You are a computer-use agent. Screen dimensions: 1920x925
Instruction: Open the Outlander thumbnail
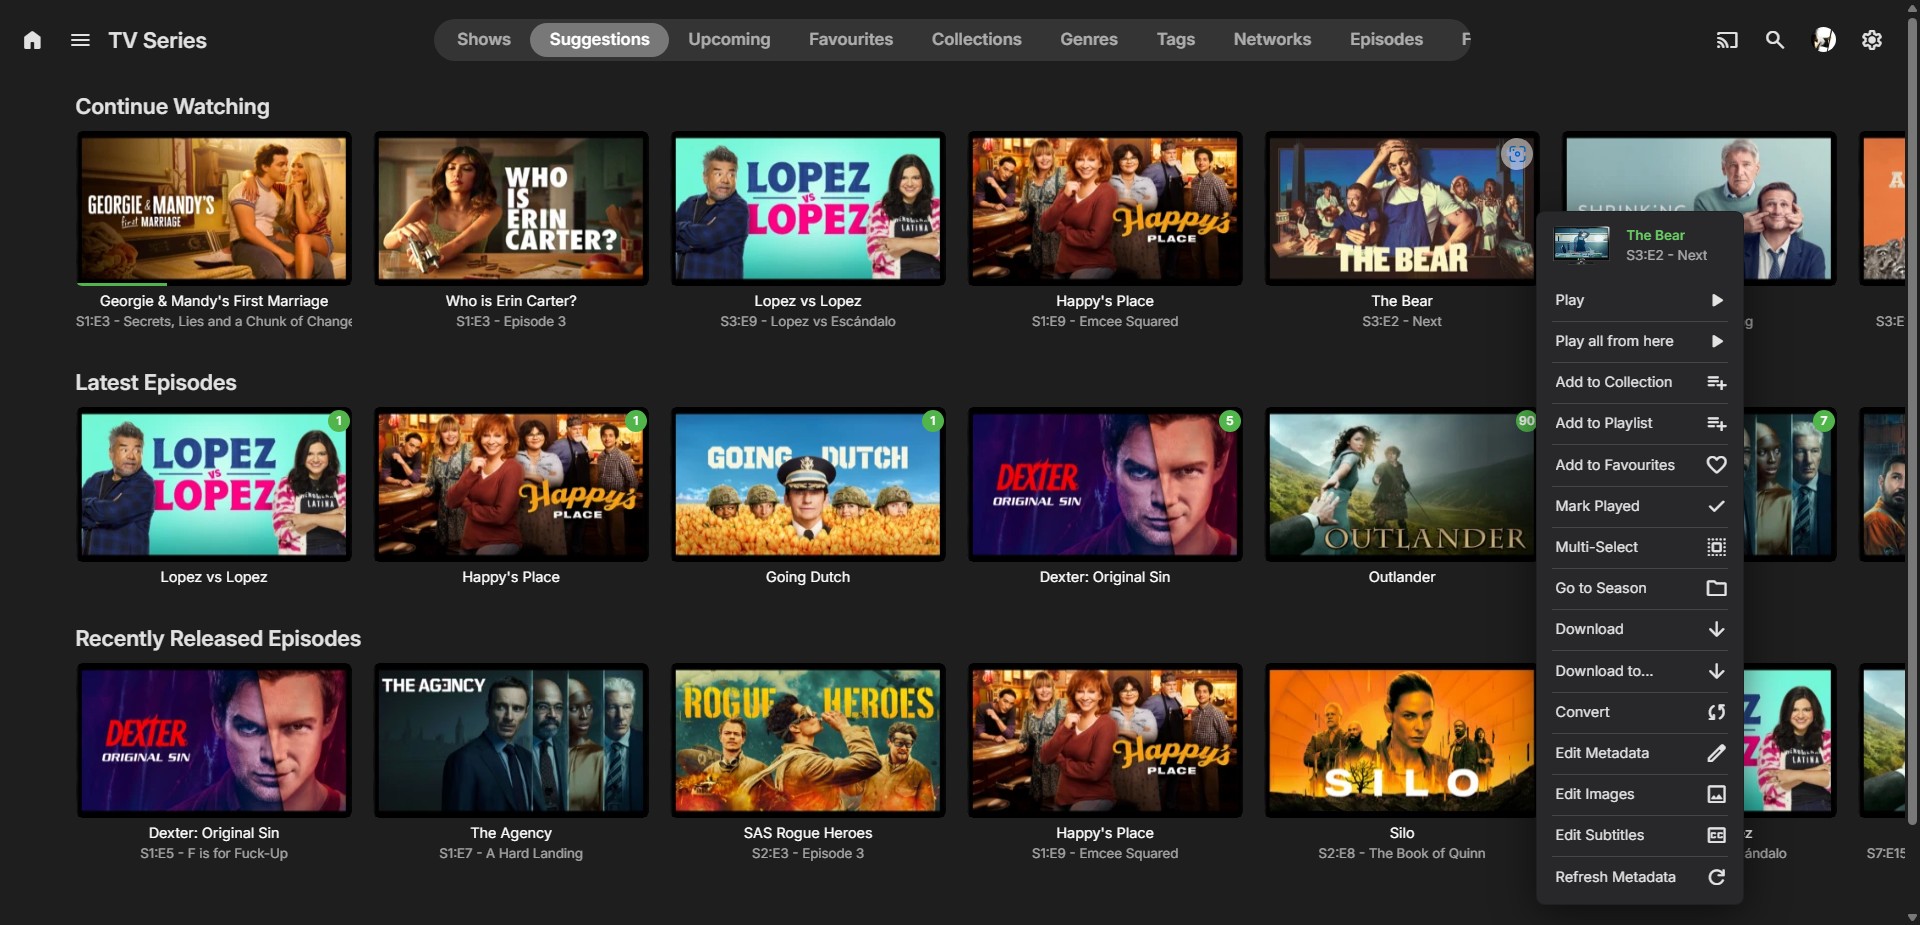click(1402, 484)
